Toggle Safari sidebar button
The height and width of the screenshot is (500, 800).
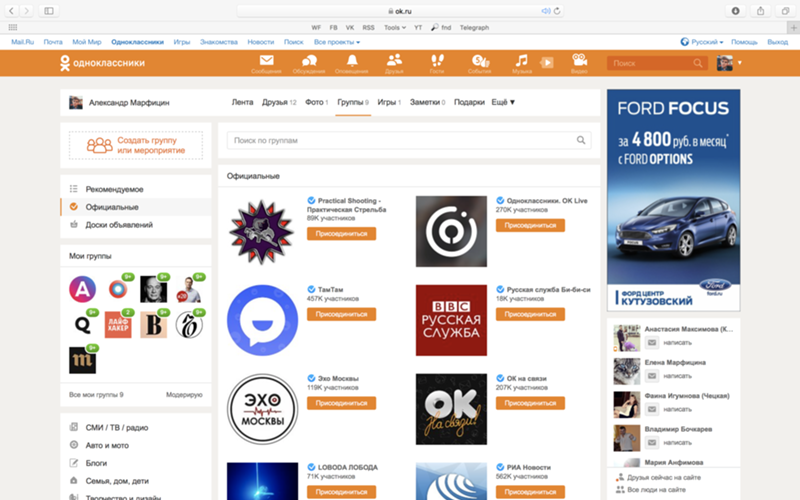pyautogui.click(x=49, y=10)
